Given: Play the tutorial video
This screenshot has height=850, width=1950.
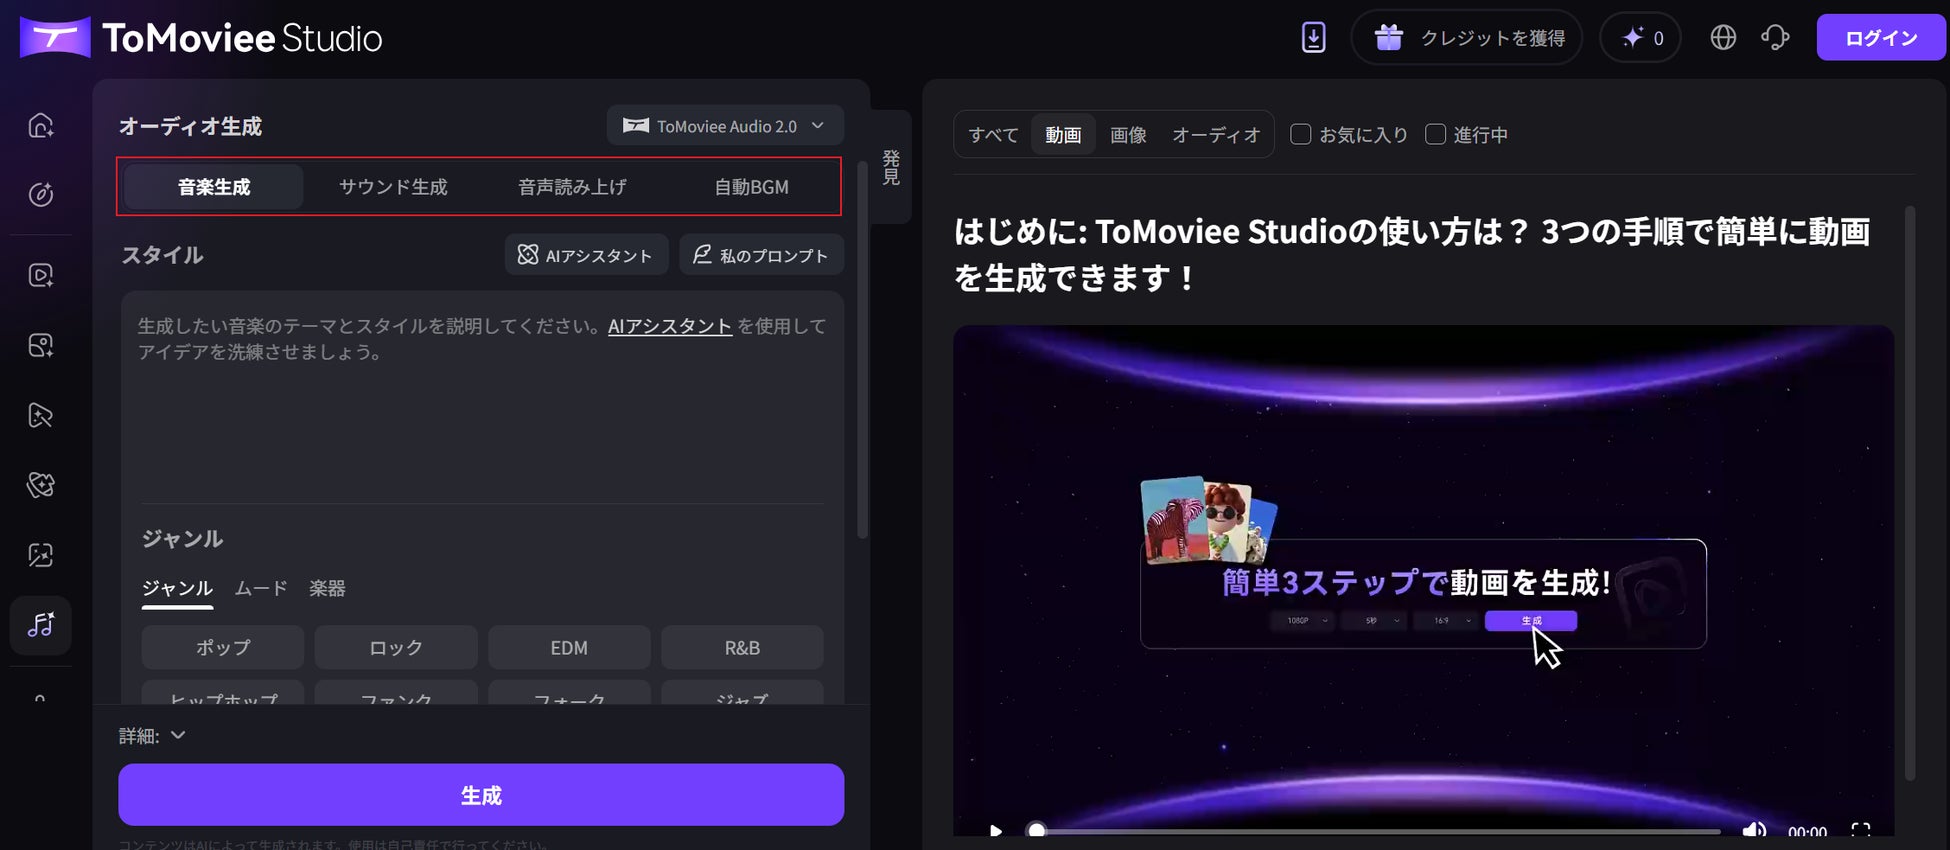Looking at the screenshot, I should click(995, 831).
